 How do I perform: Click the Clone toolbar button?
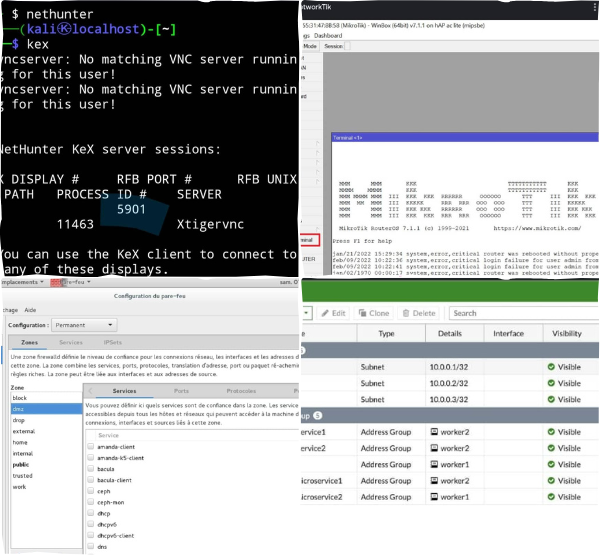coord(374,313)
